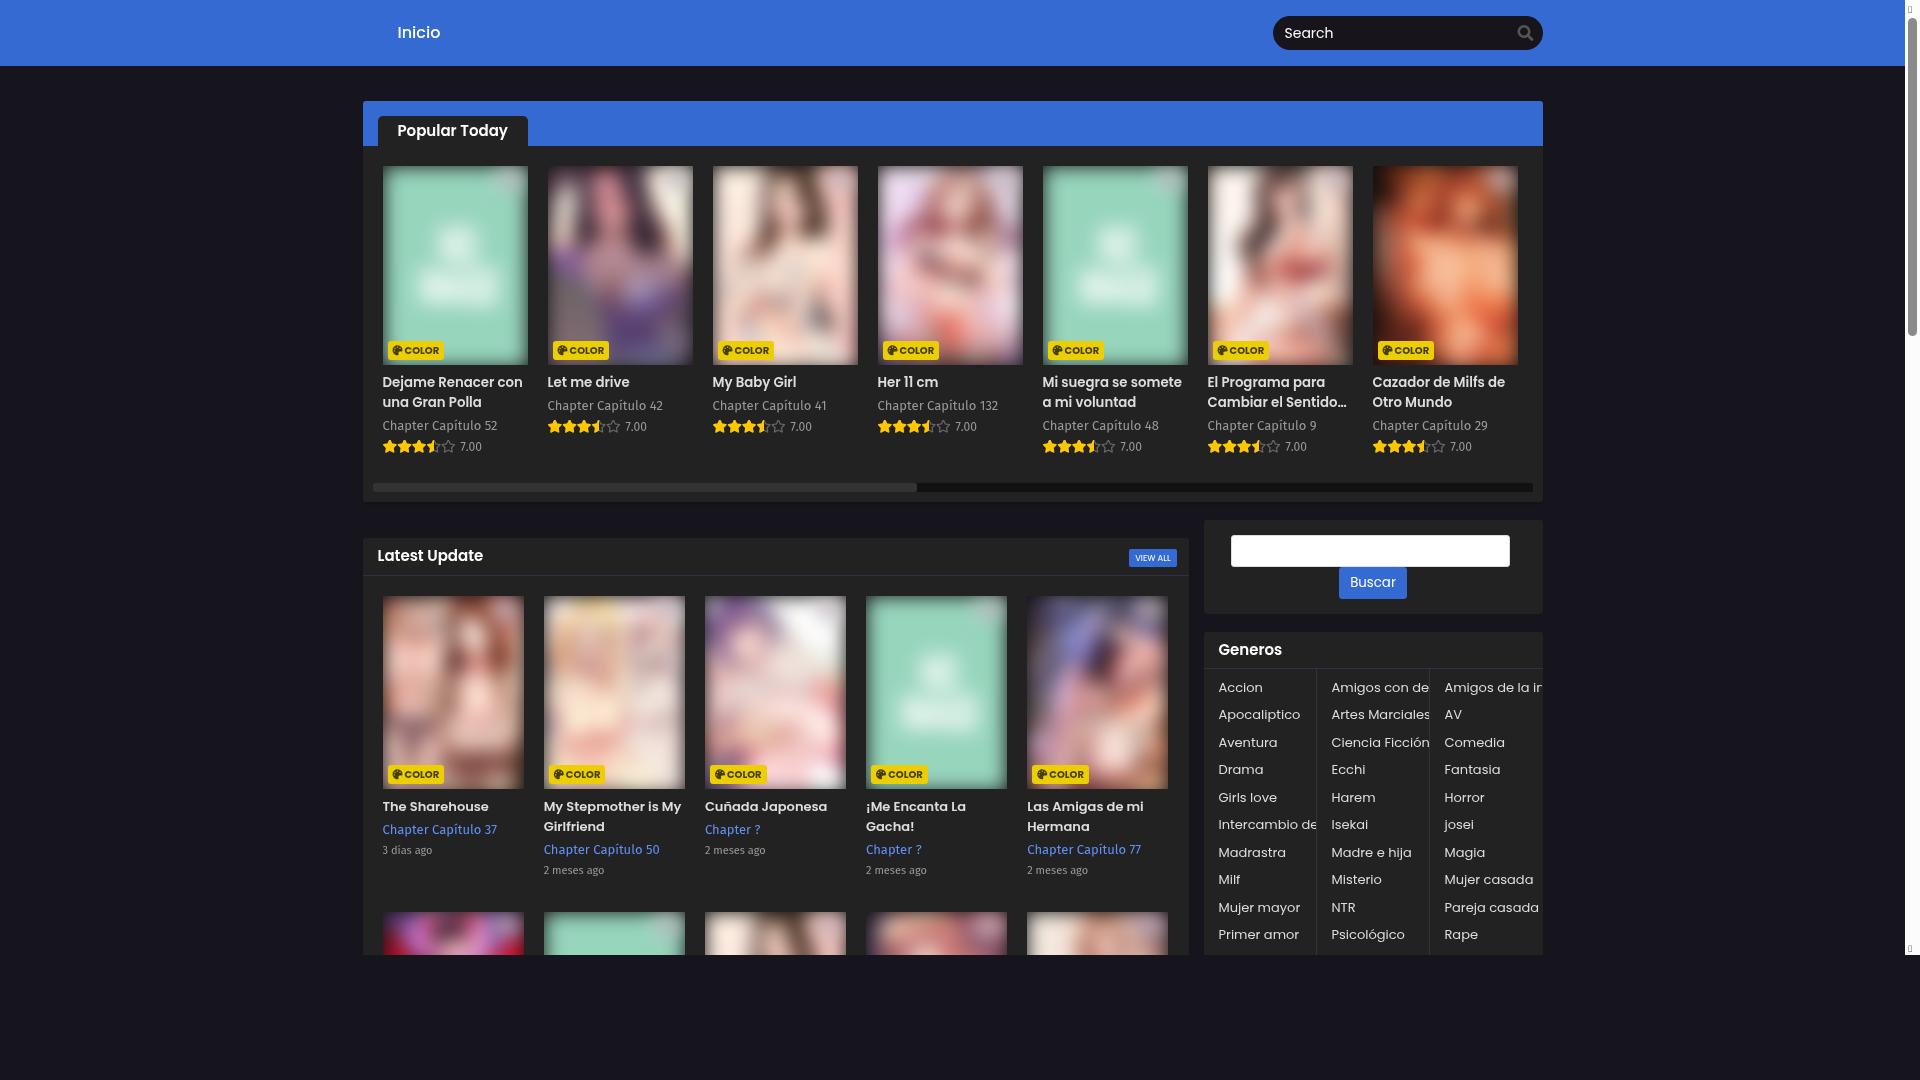Open the Drama genre link

click(1240, 769)
